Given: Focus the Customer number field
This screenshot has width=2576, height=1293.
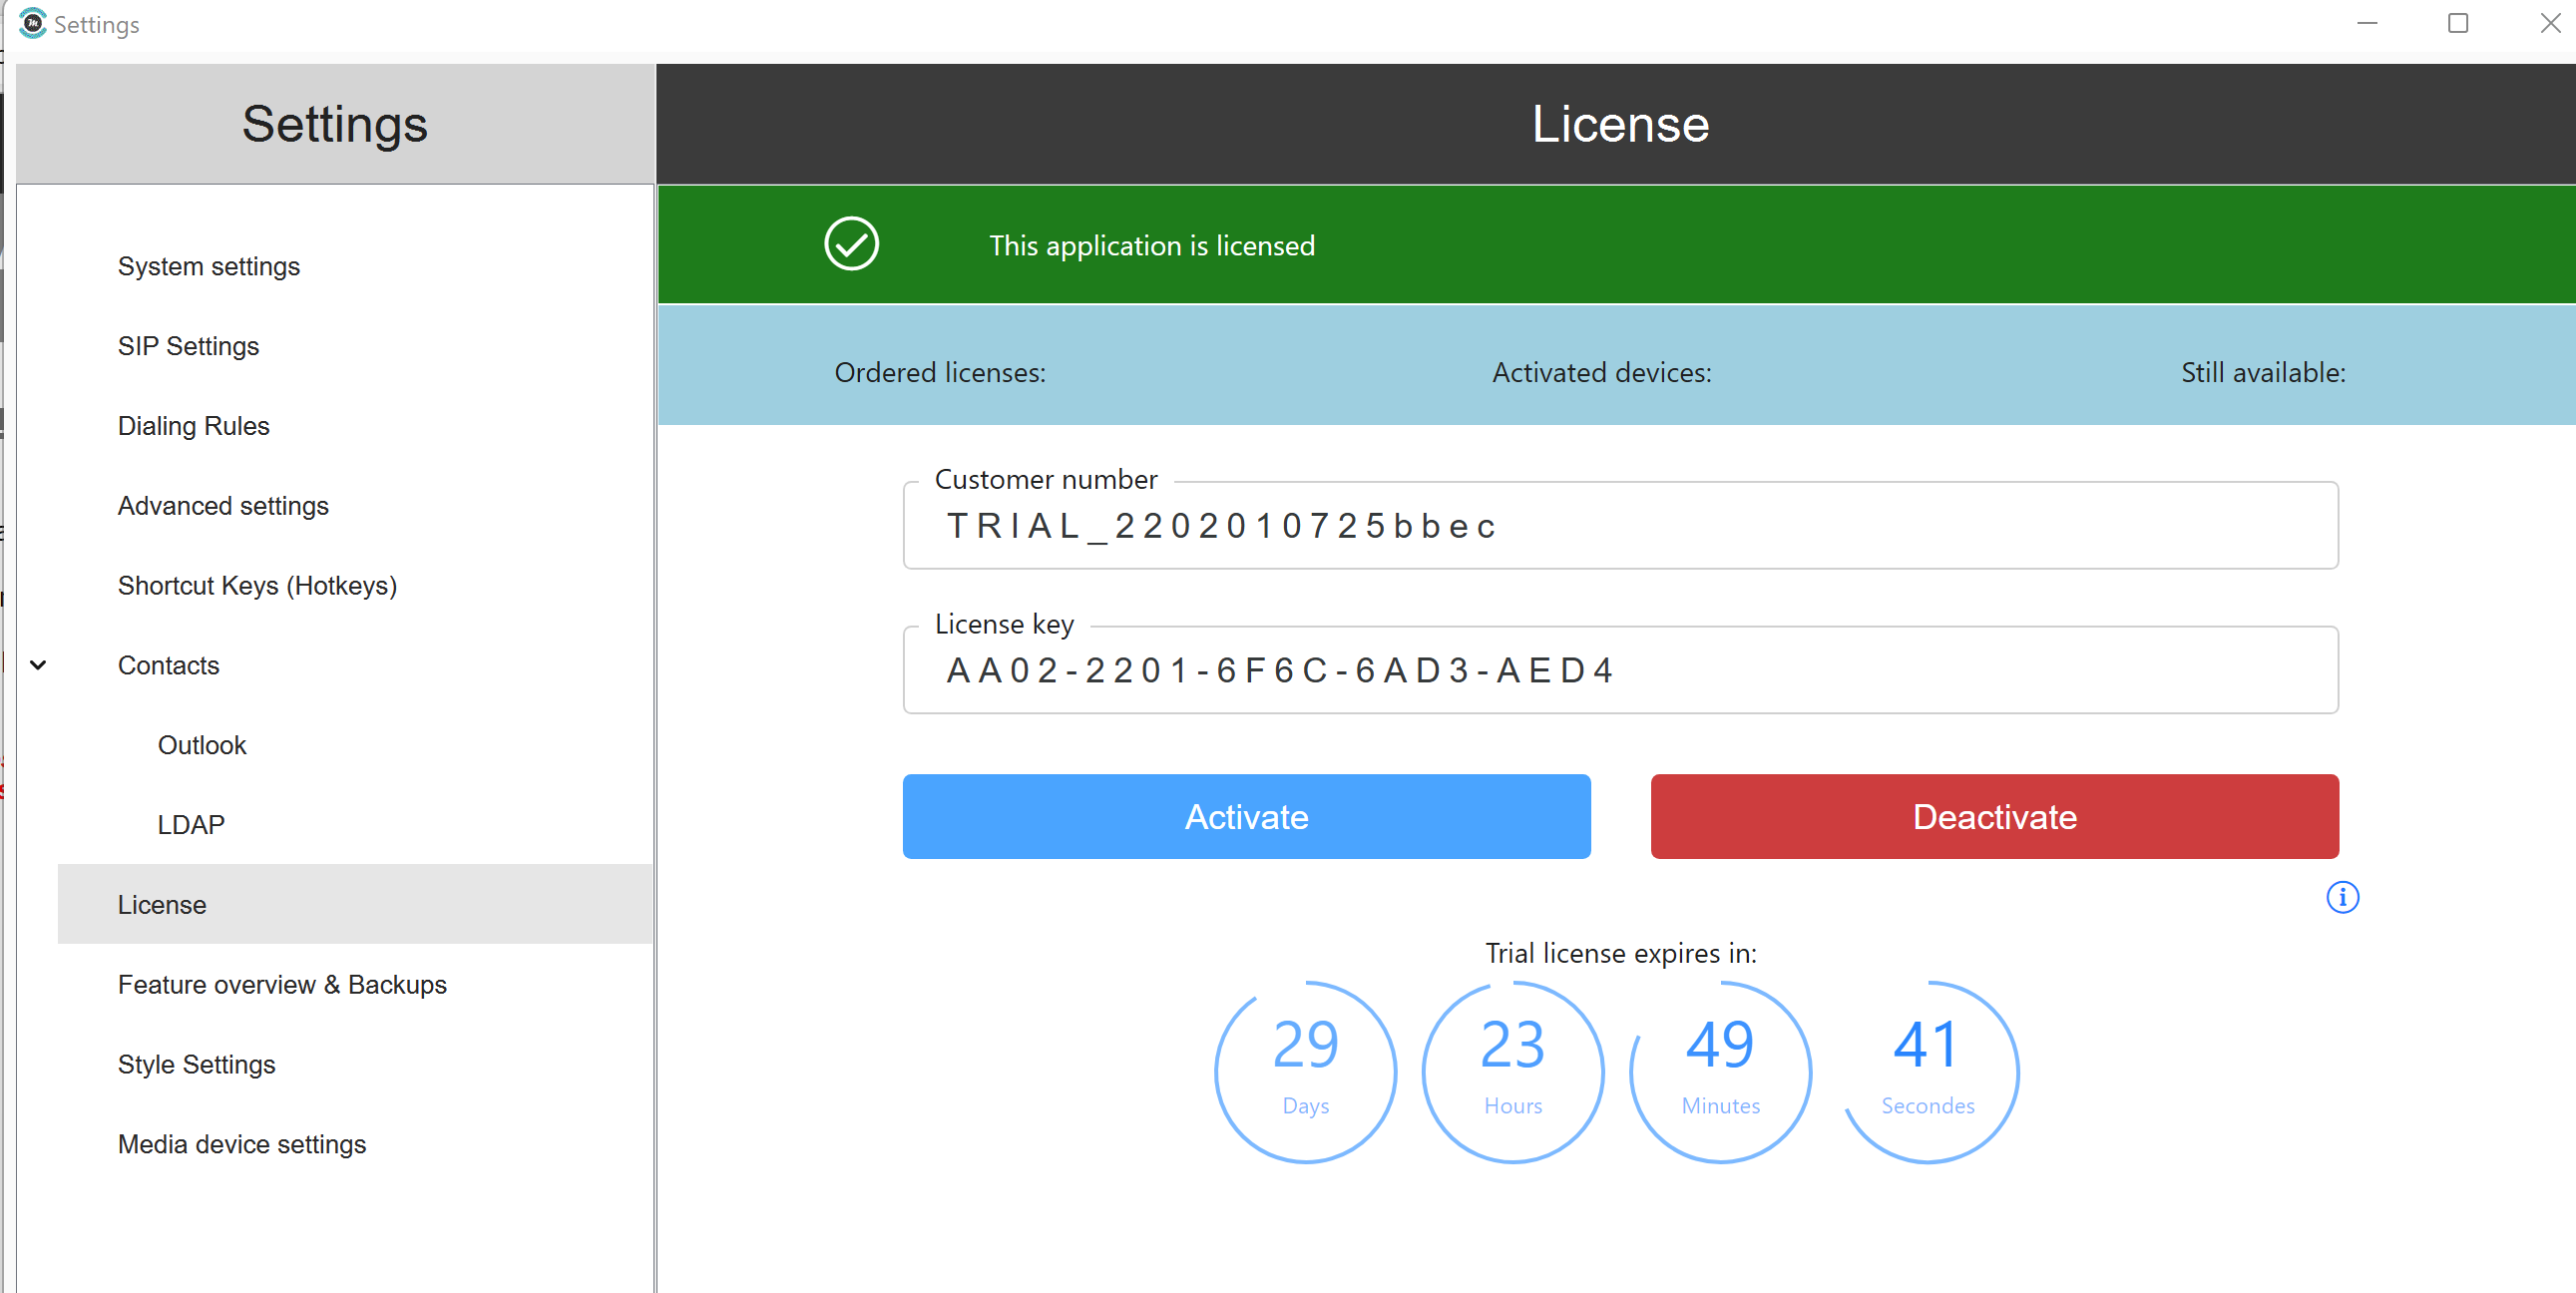Looking at the screenshot, I should 1620,526.
